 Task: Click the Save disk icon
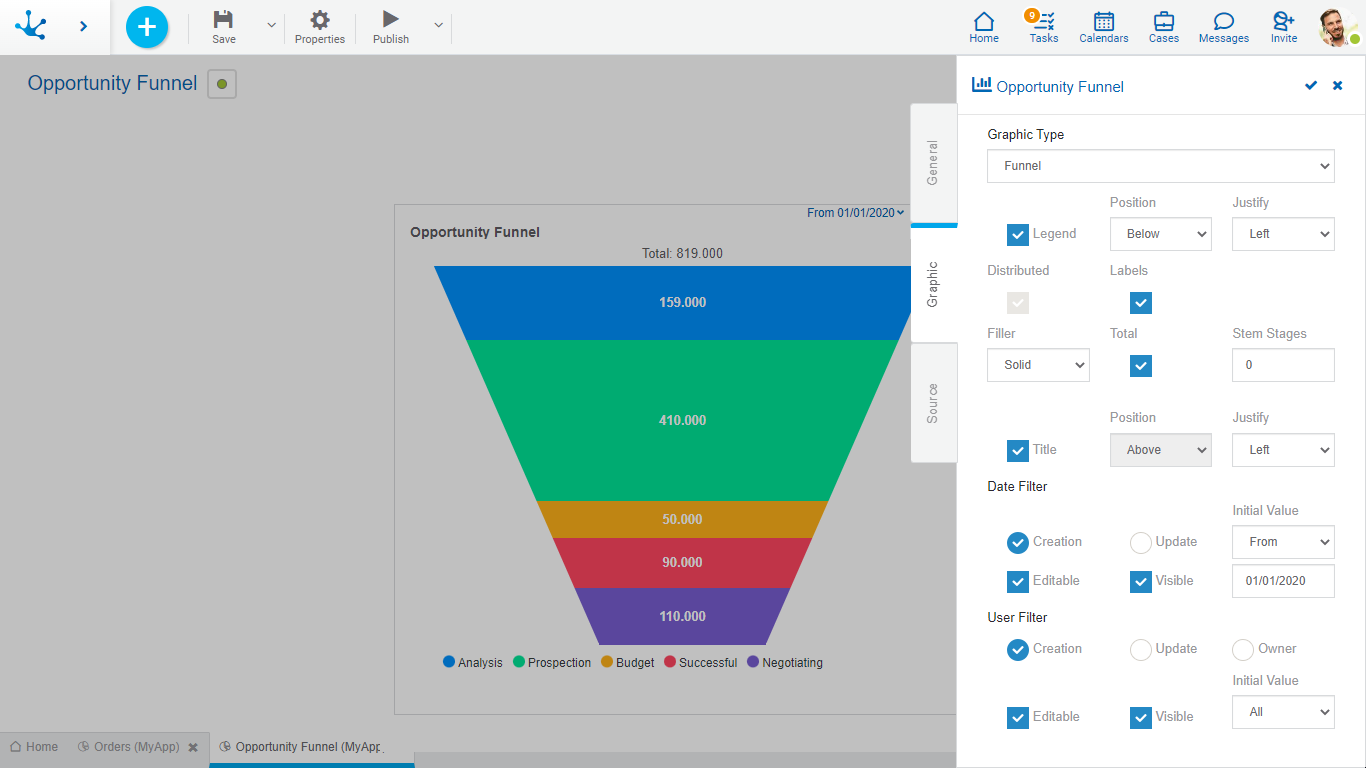pyautogui.click(x=224, y=20)
